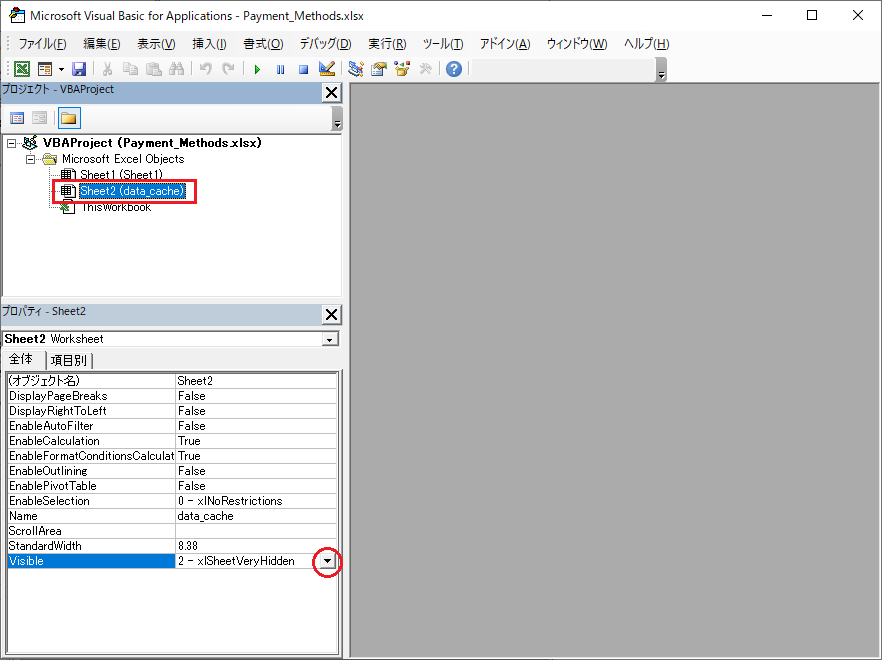The width and height of the screenshot is (882, 660).
Task: Open the デバッグ(D) menu
Action: pos(326,44)
